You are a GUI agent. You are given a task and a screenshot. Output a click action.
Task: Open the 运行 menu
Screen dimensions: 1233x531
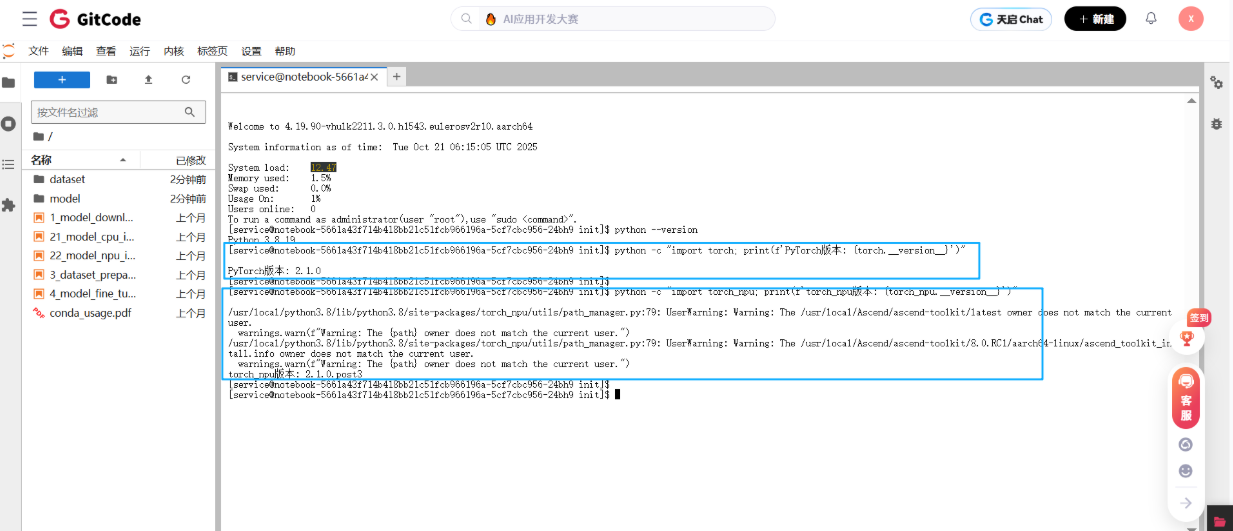(x=140, y=51)
